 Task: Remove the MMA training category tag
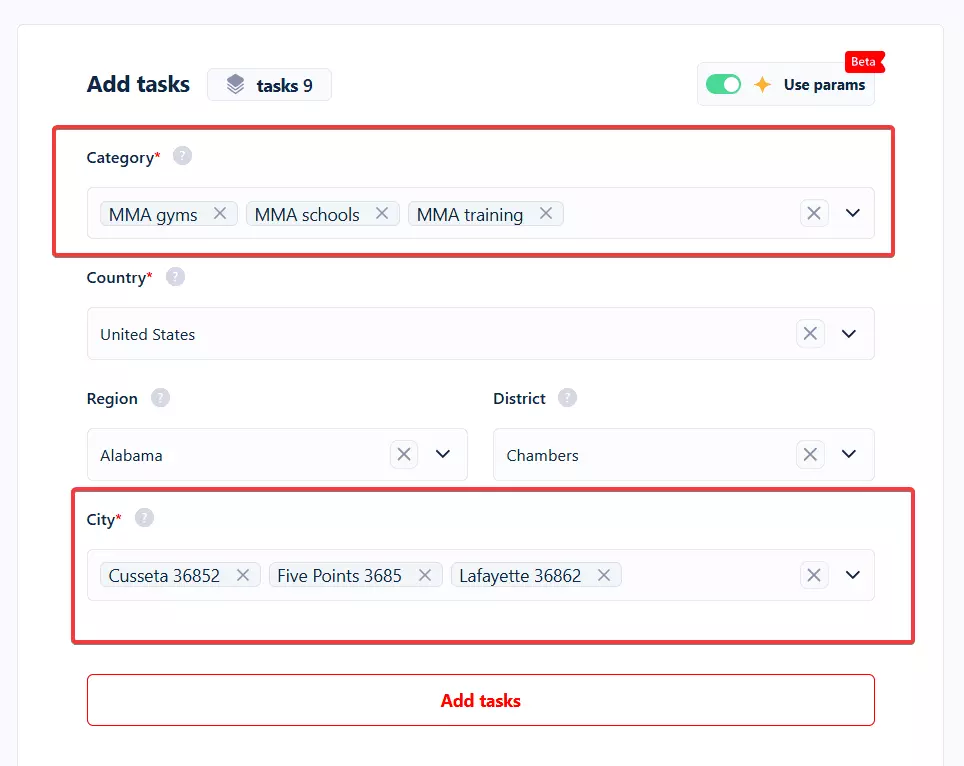545,213
